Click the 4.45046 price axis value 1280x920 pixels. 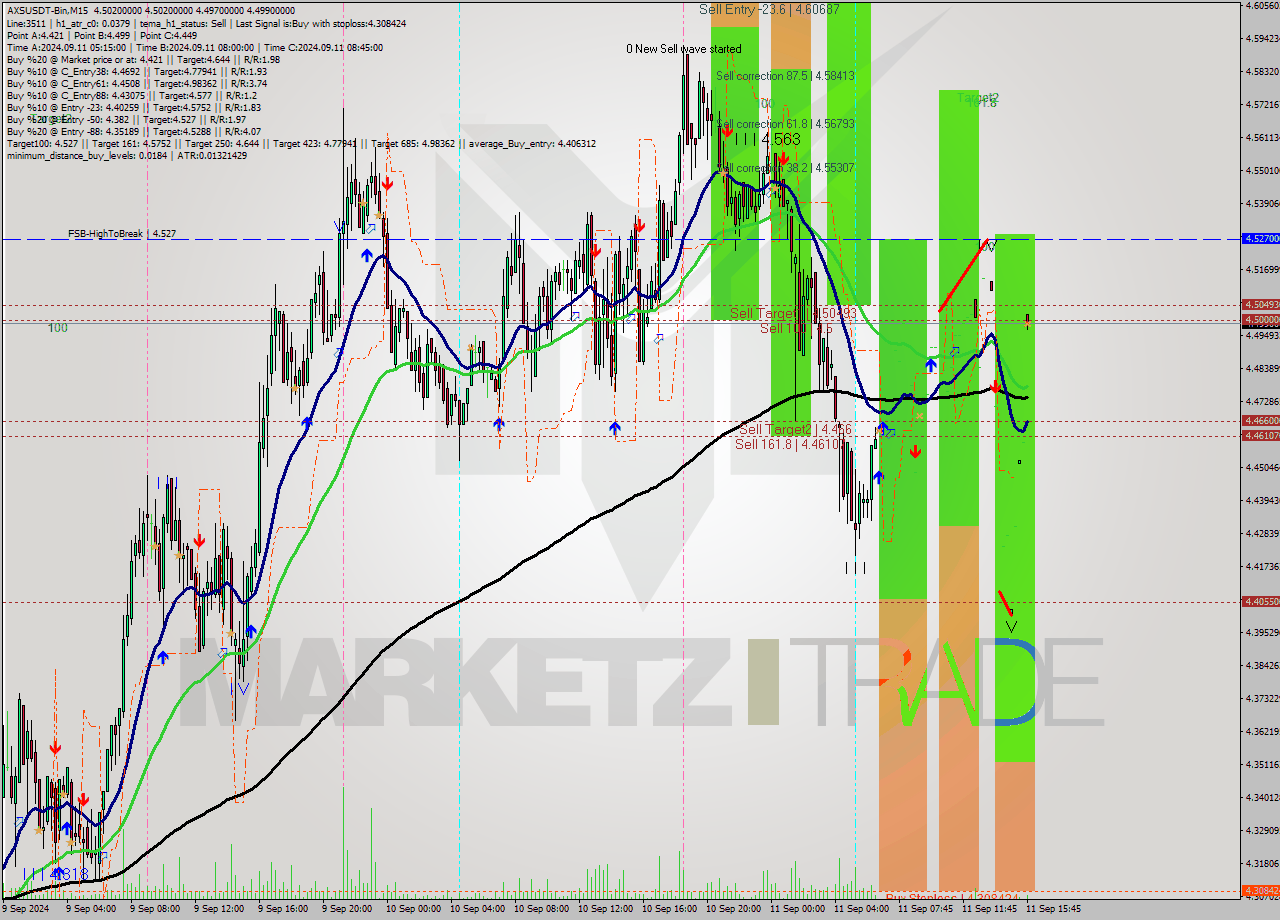(x=1262, y=467)
